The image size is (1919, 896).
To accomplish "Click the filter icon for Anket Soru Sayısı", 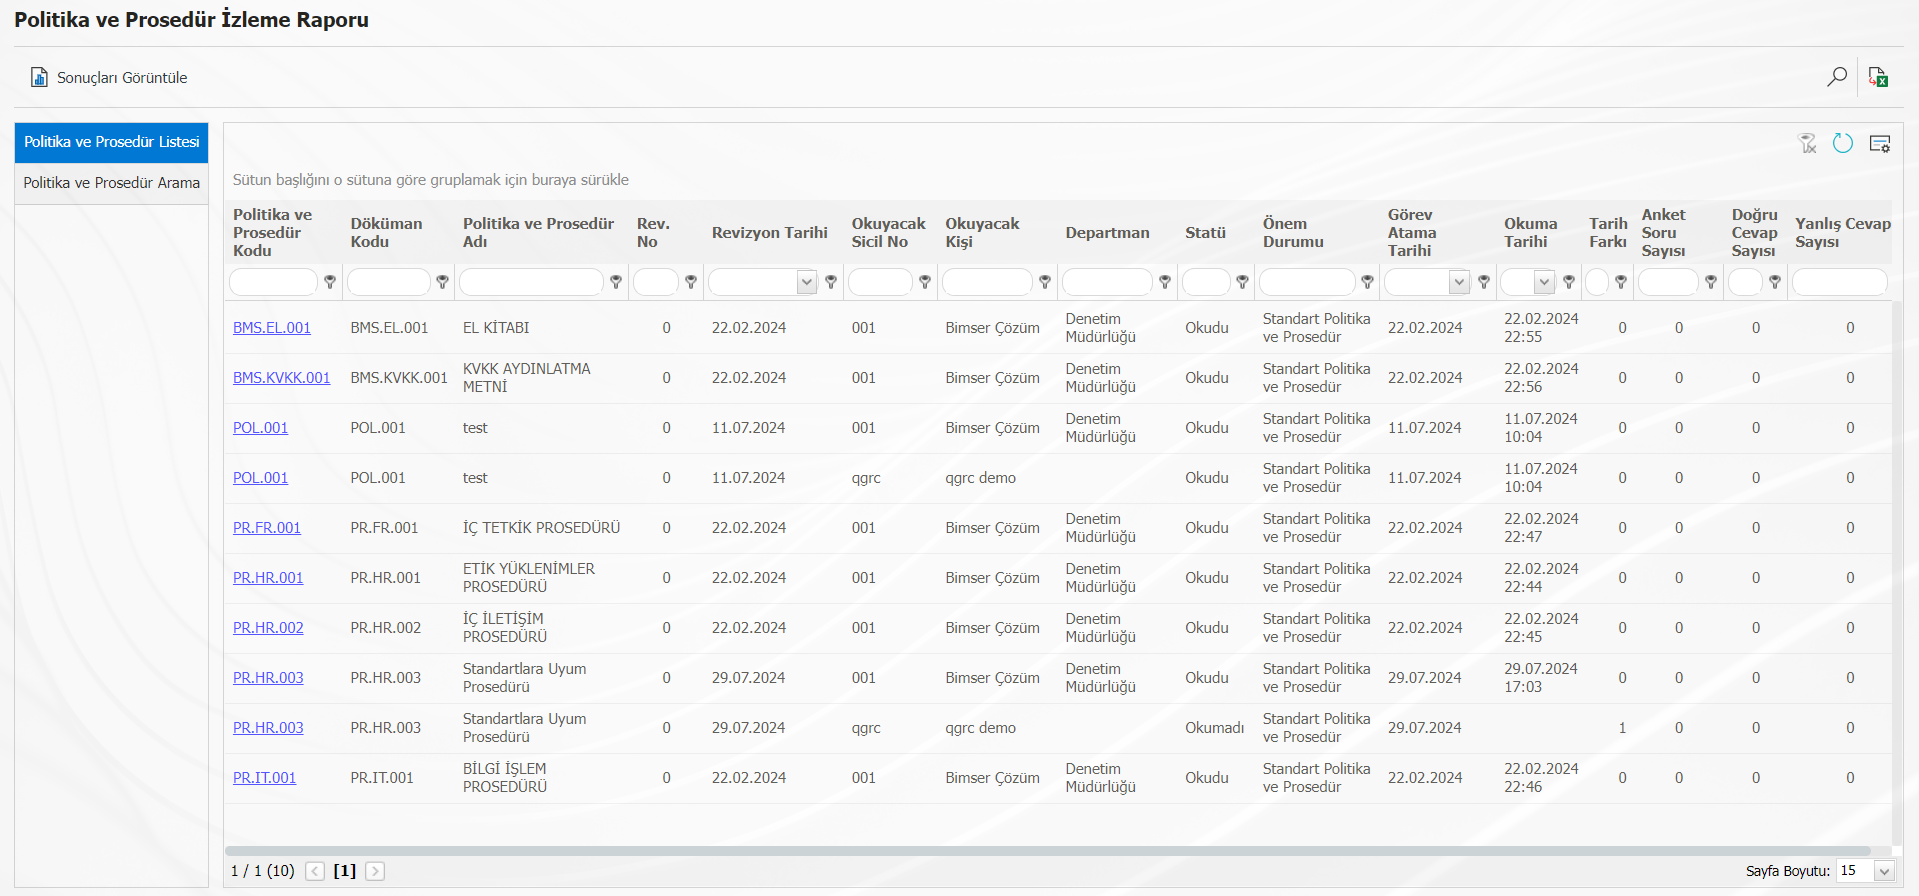I will 1711,282.
